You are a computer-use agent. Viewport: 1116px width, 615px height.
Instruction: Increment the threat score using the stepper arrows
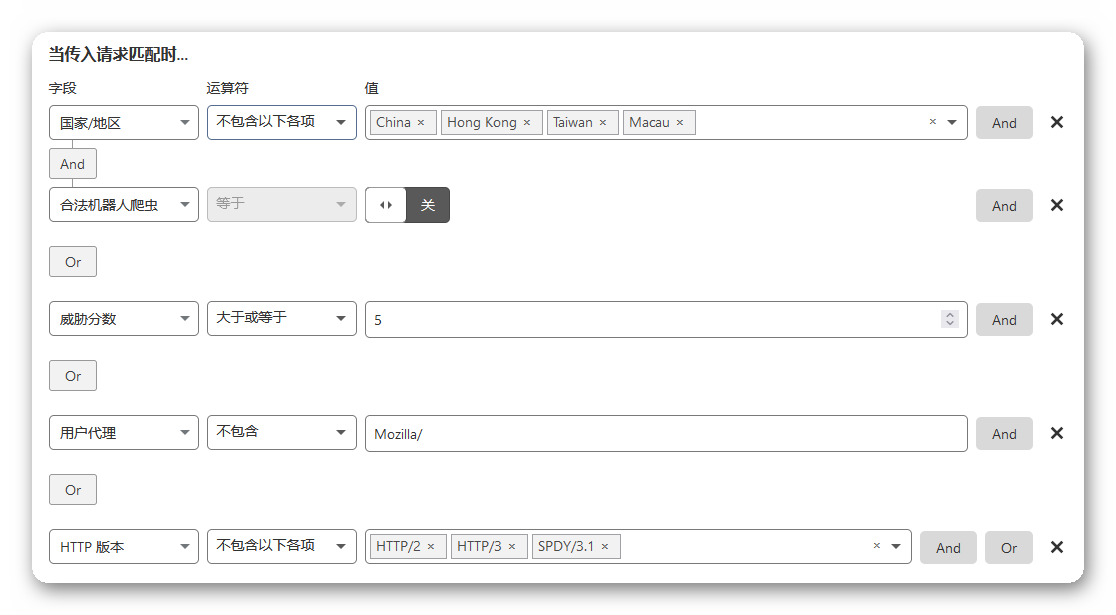pyautogui.click(x=949, y=315)
